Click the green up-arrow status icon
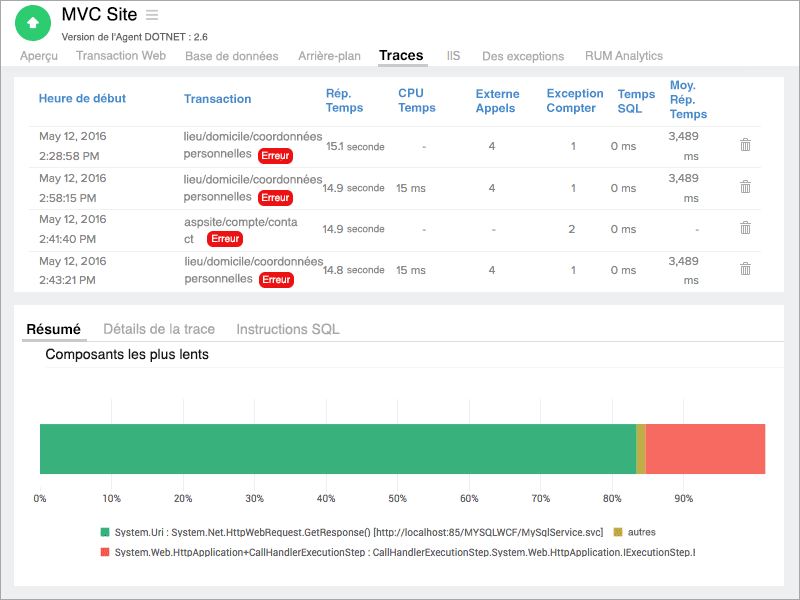This screenshot has width=800, height=600. click(x=33, y=21)
